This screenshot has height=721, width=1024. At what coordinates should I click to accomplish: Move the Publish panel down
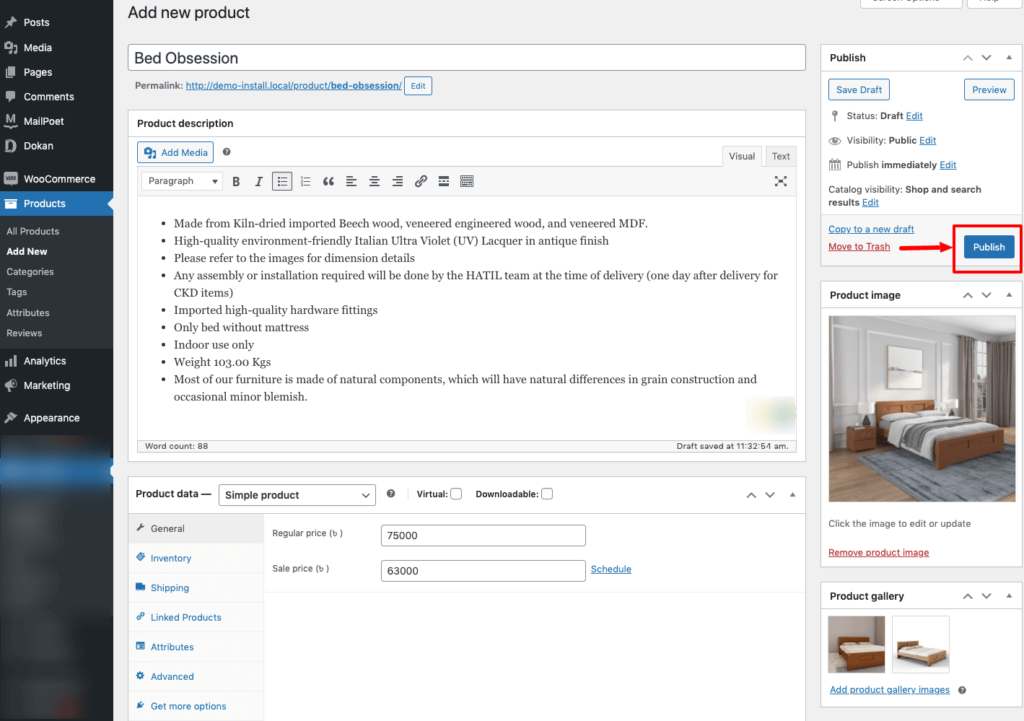986,58
